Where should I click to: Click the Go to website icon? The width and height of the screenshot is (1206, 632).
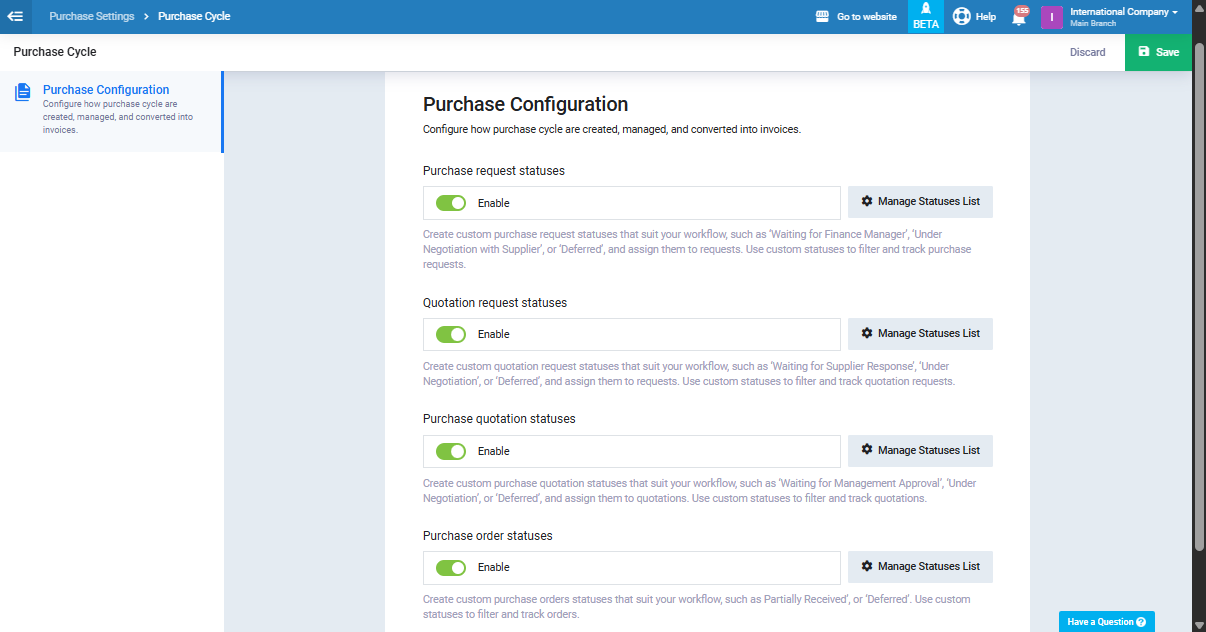(823, 17)
